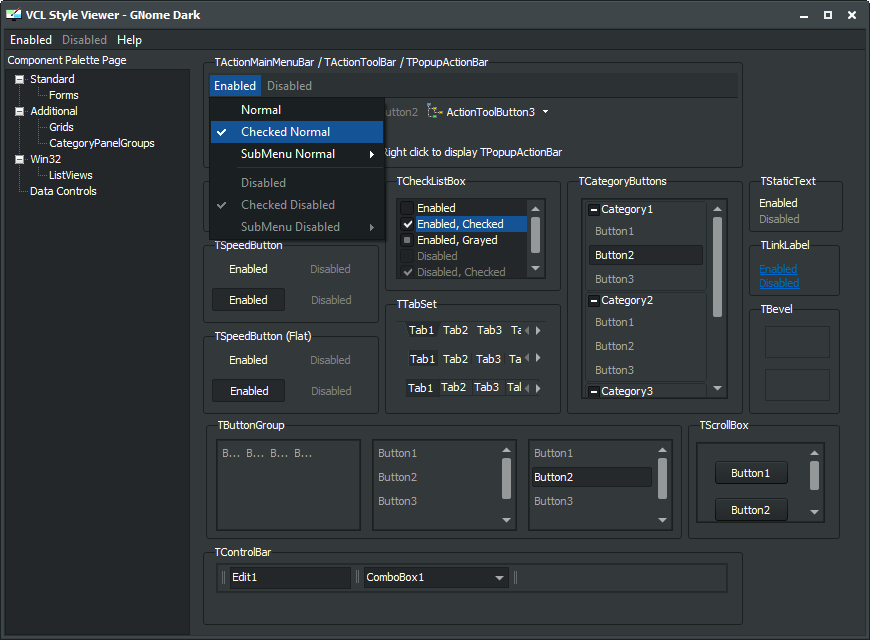Click TScrollBox scroll down arrow
This screenshot has height=640, width=870.
[x=815, y=512]
